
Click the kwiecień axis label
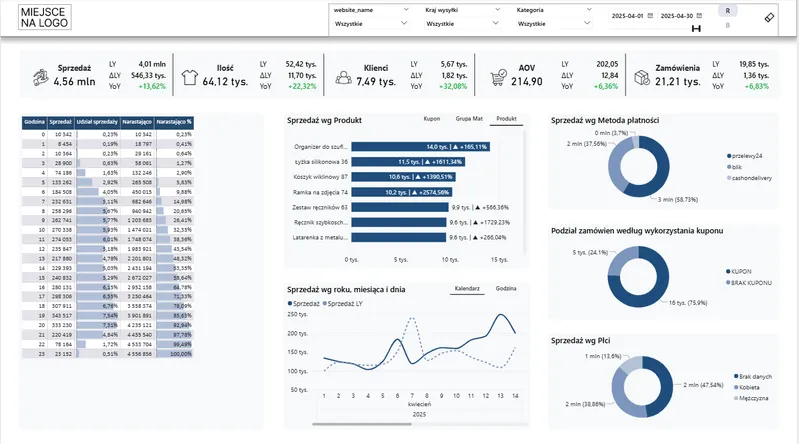click(419, 404)
